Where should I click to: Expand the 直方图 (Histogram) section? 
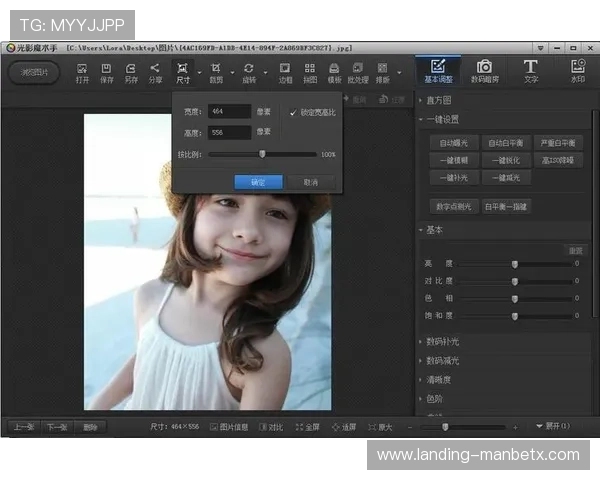pos(440,100)
